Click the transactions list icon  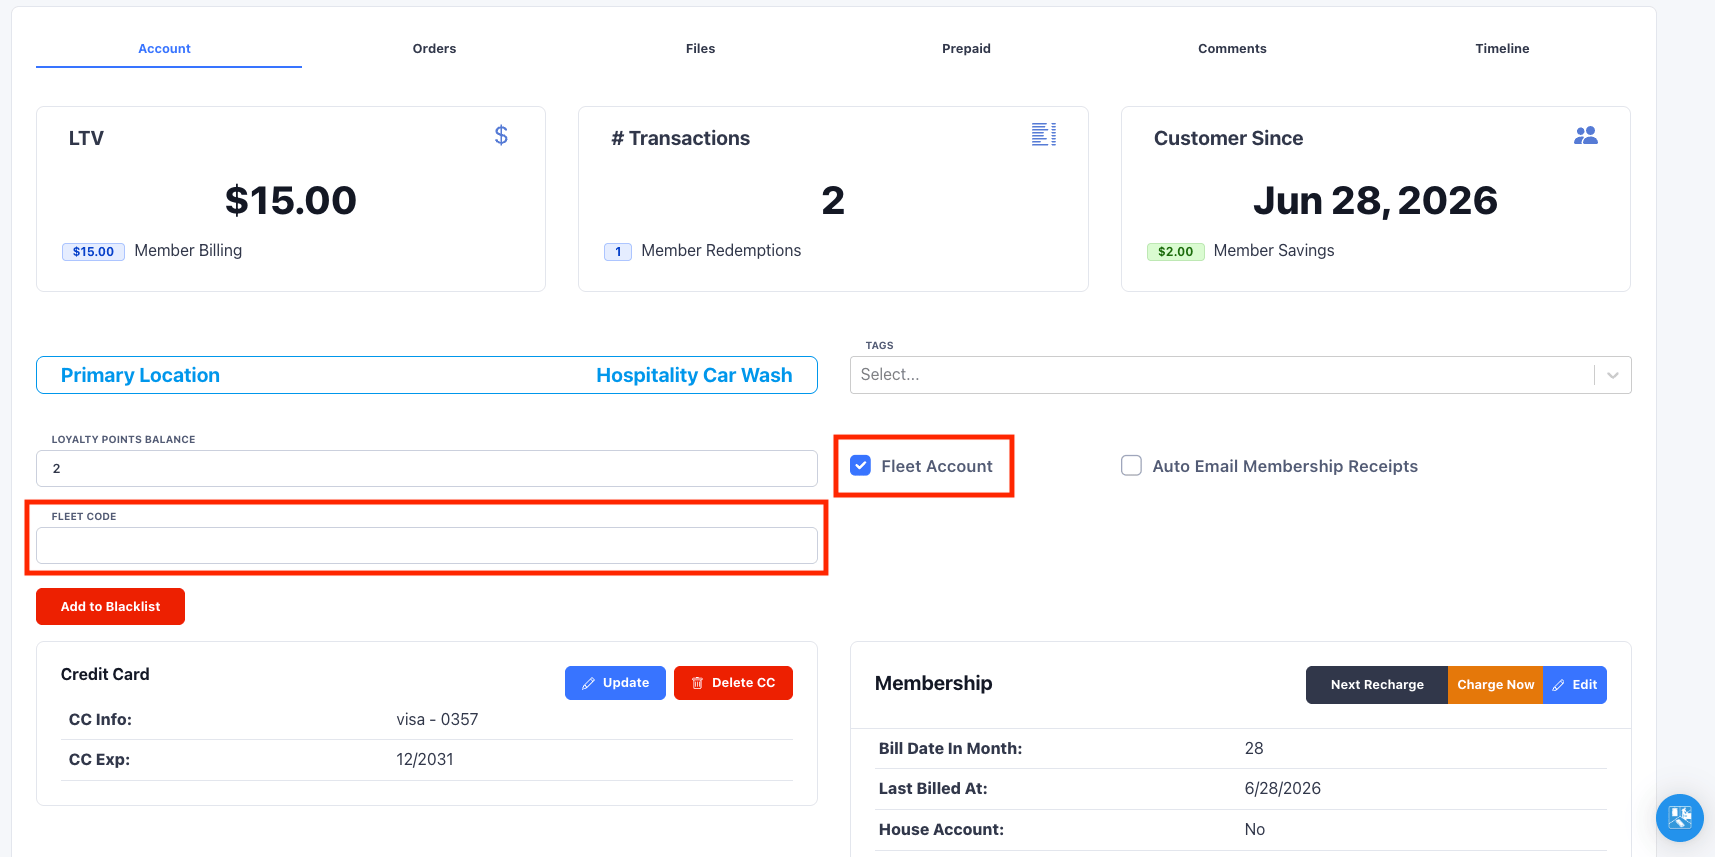(x=1044, y=134)
